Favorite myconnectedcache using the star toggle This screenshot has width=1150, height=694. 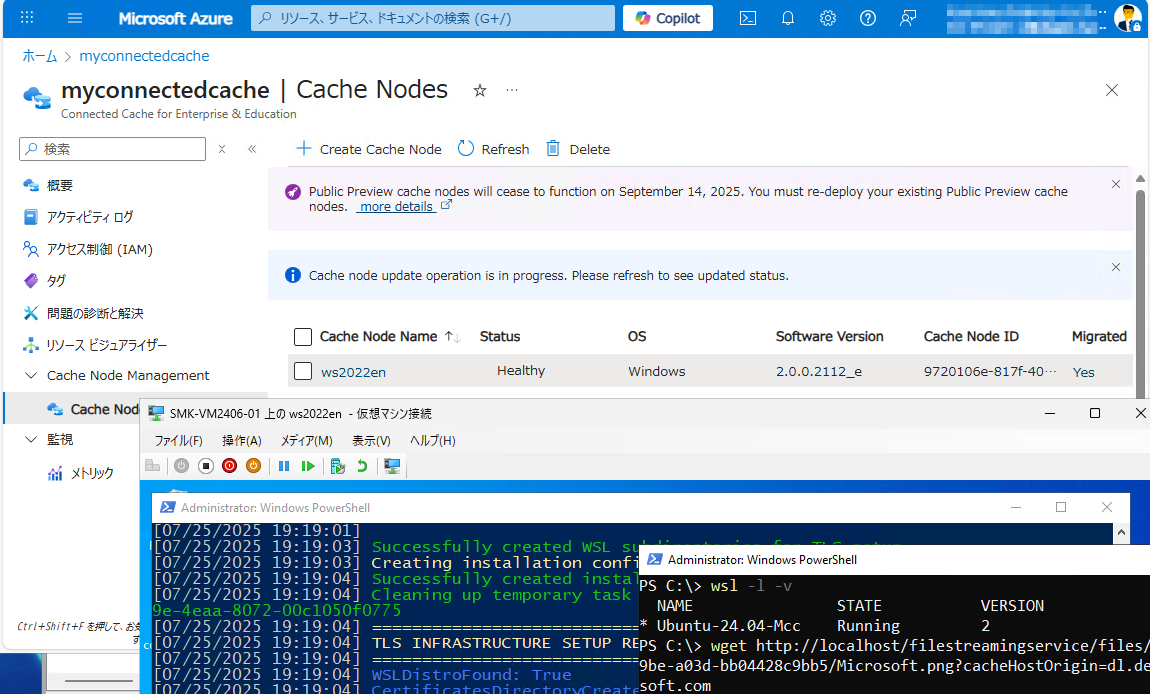[479, 90]
